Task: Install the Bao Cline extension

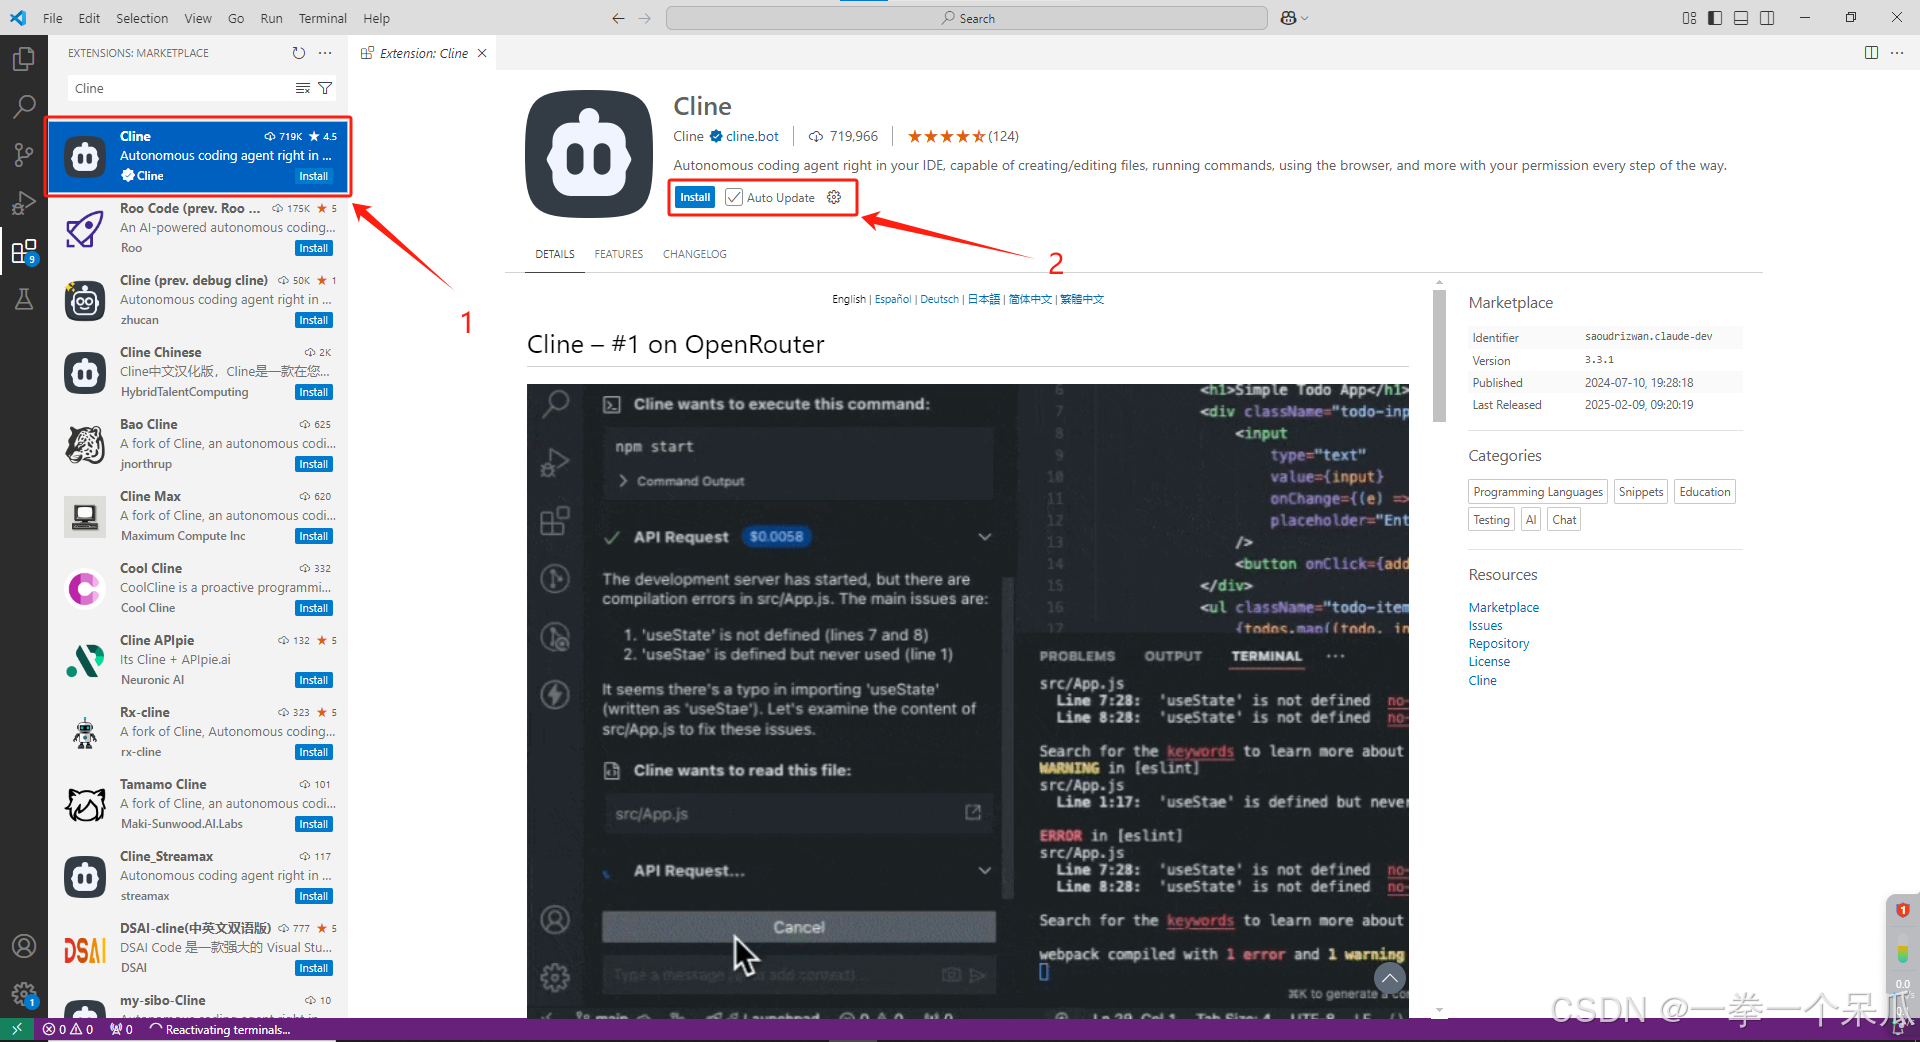Action: pos(314,464)
